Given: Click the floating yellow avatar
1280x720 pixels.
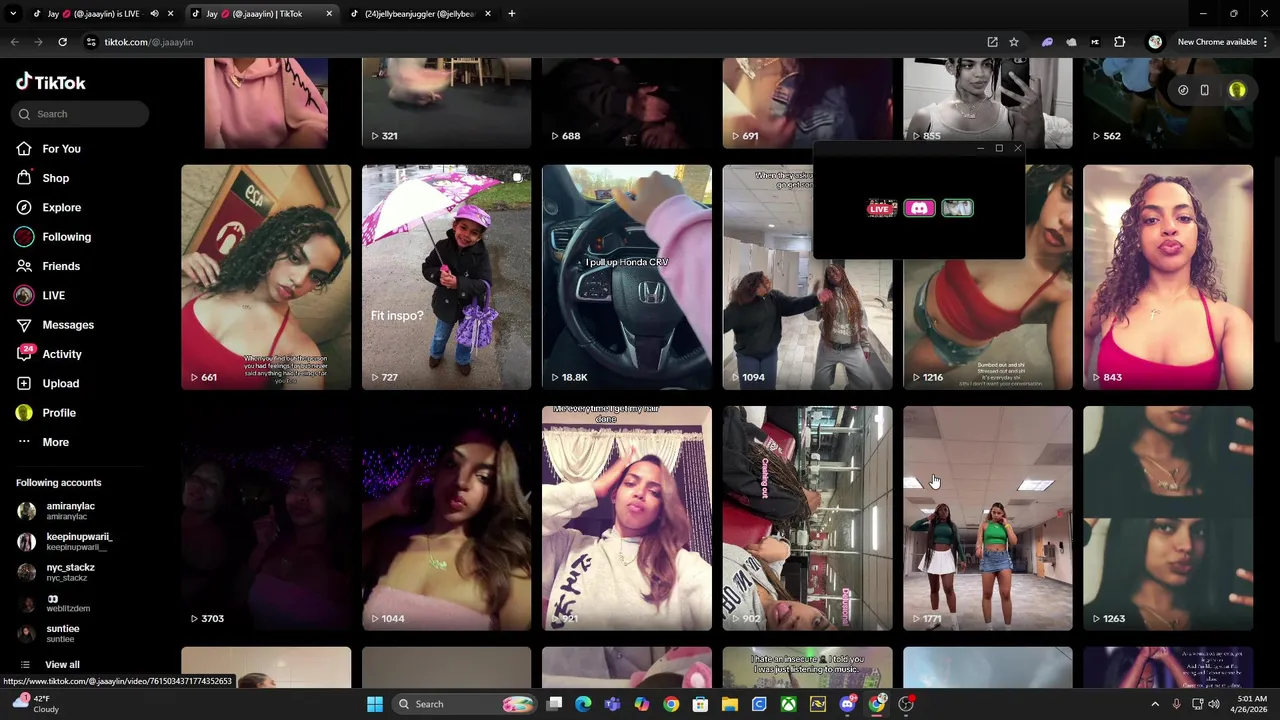Looking at the screenshot, I should coord(1237,90).
